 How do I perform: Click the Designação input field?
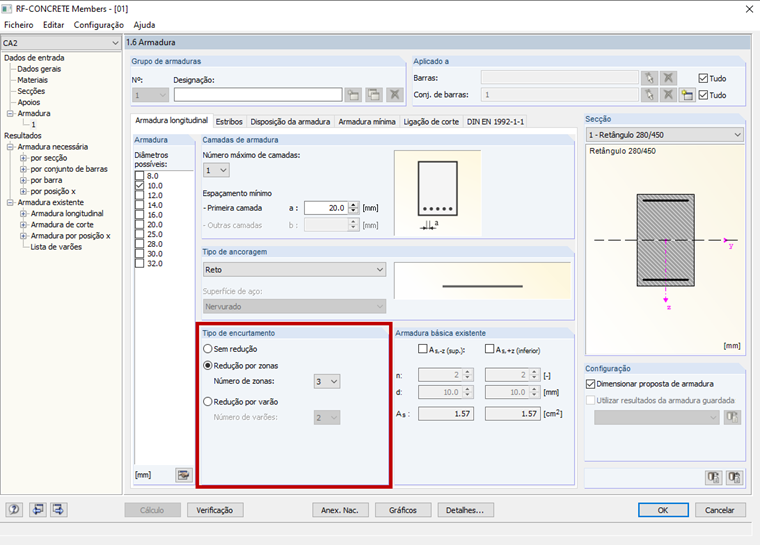click(258, 95)
